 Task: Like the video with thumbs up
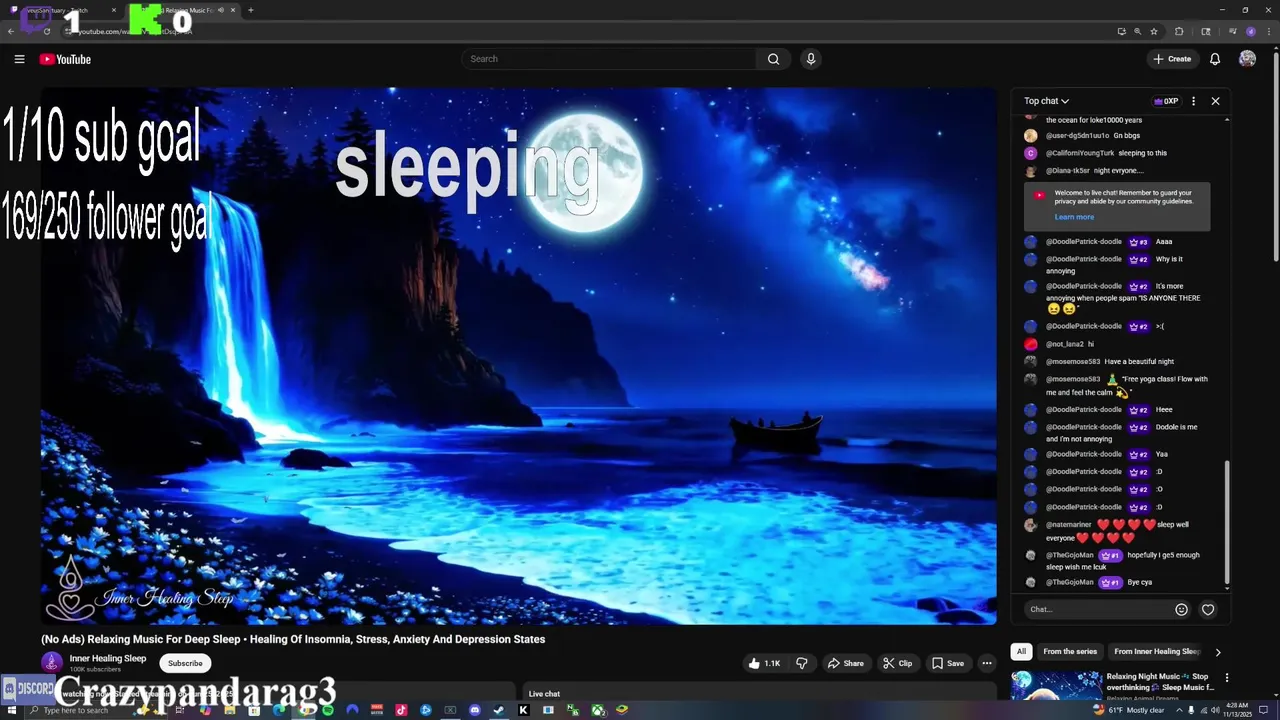(766, 663)
